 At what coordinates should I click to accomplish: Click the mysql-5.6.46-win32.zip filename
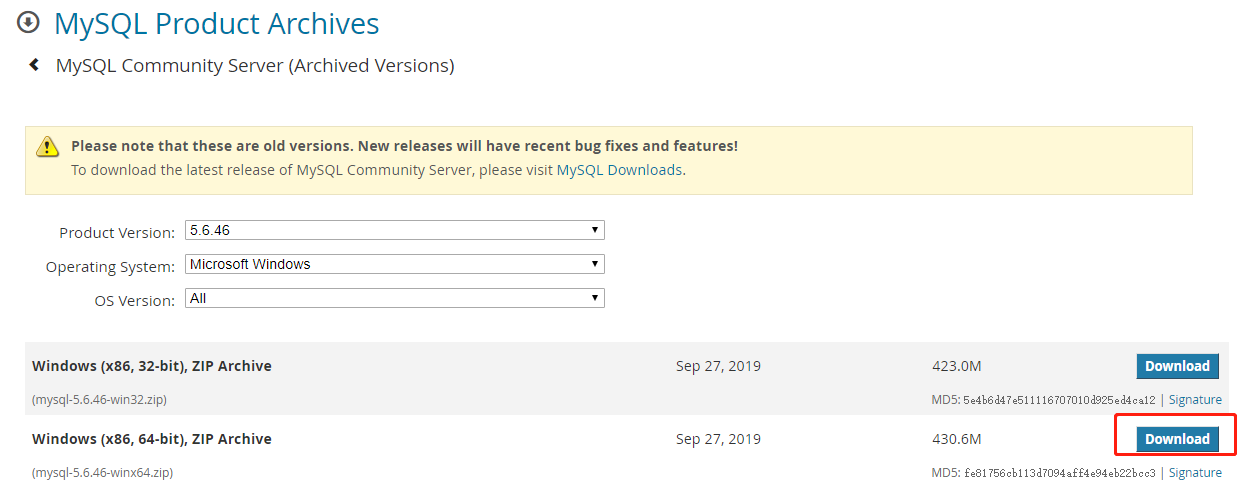tap(99, 400)
